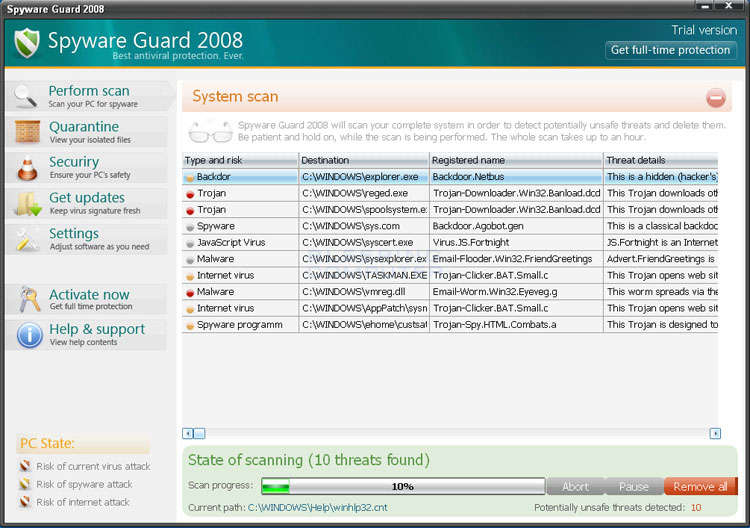750x528 pixels.
Task: Go to the Security section
Action: [86, 167]
